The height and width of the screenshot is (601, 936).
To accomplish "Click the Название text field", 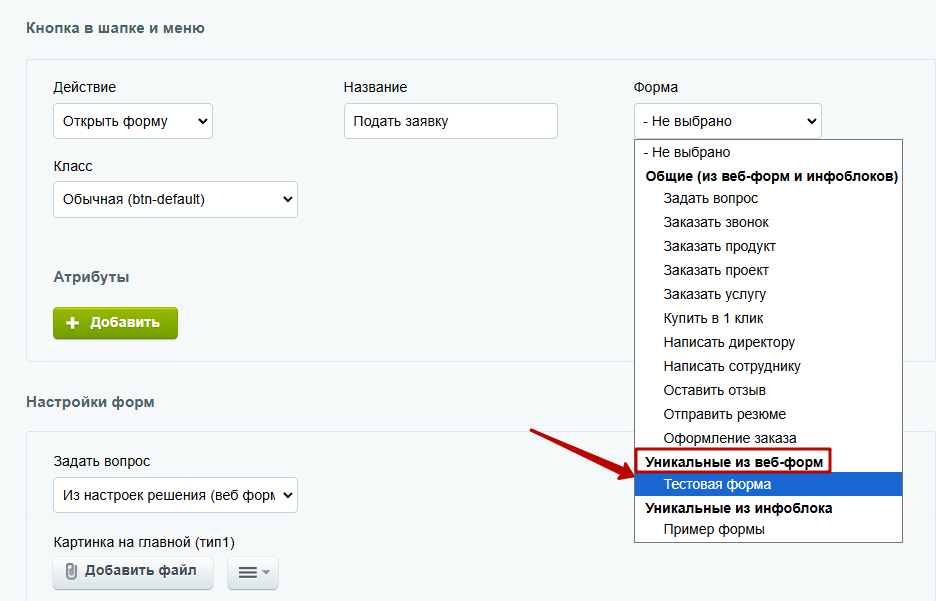I will pyautogui.click(x=450, y=121).
